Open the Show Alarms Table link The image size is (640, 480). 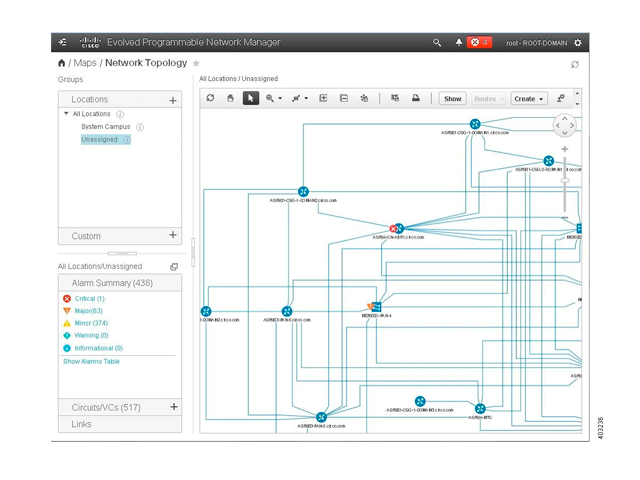click(x=91, y=361)
